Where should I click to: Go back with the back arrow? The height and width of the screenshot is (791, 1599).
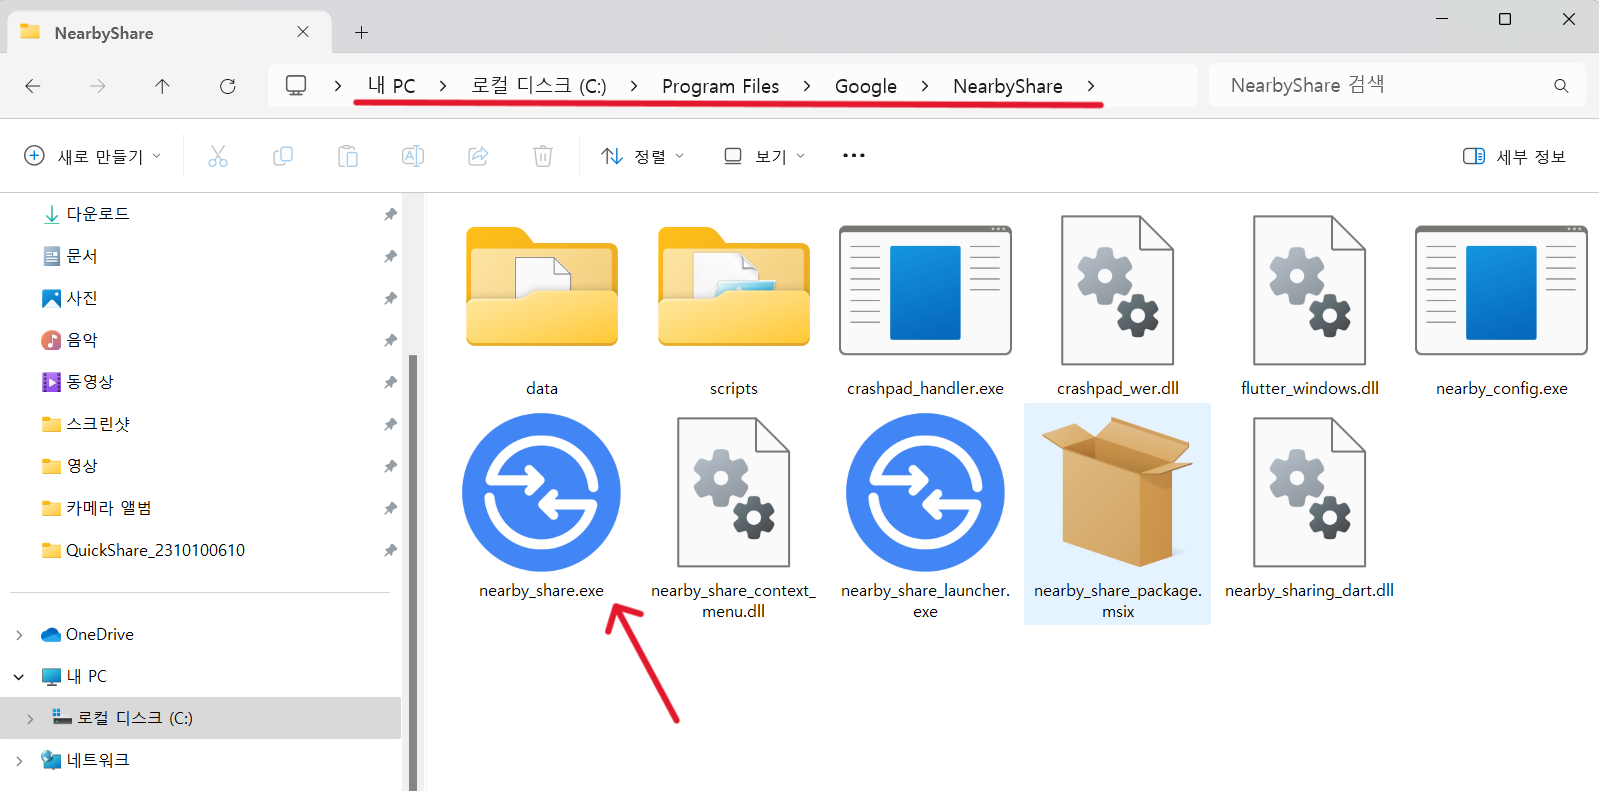pos(33,86)
